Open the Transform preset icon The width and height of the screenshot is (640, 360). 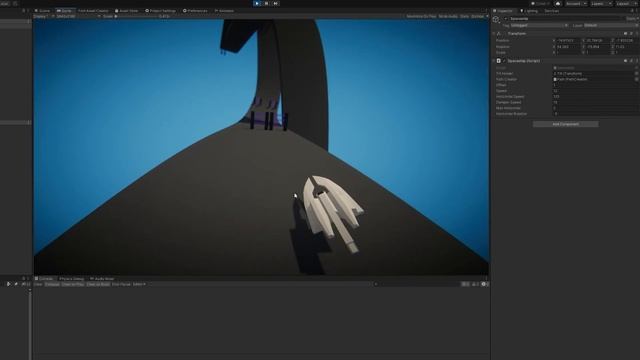(x=631, y=33)
